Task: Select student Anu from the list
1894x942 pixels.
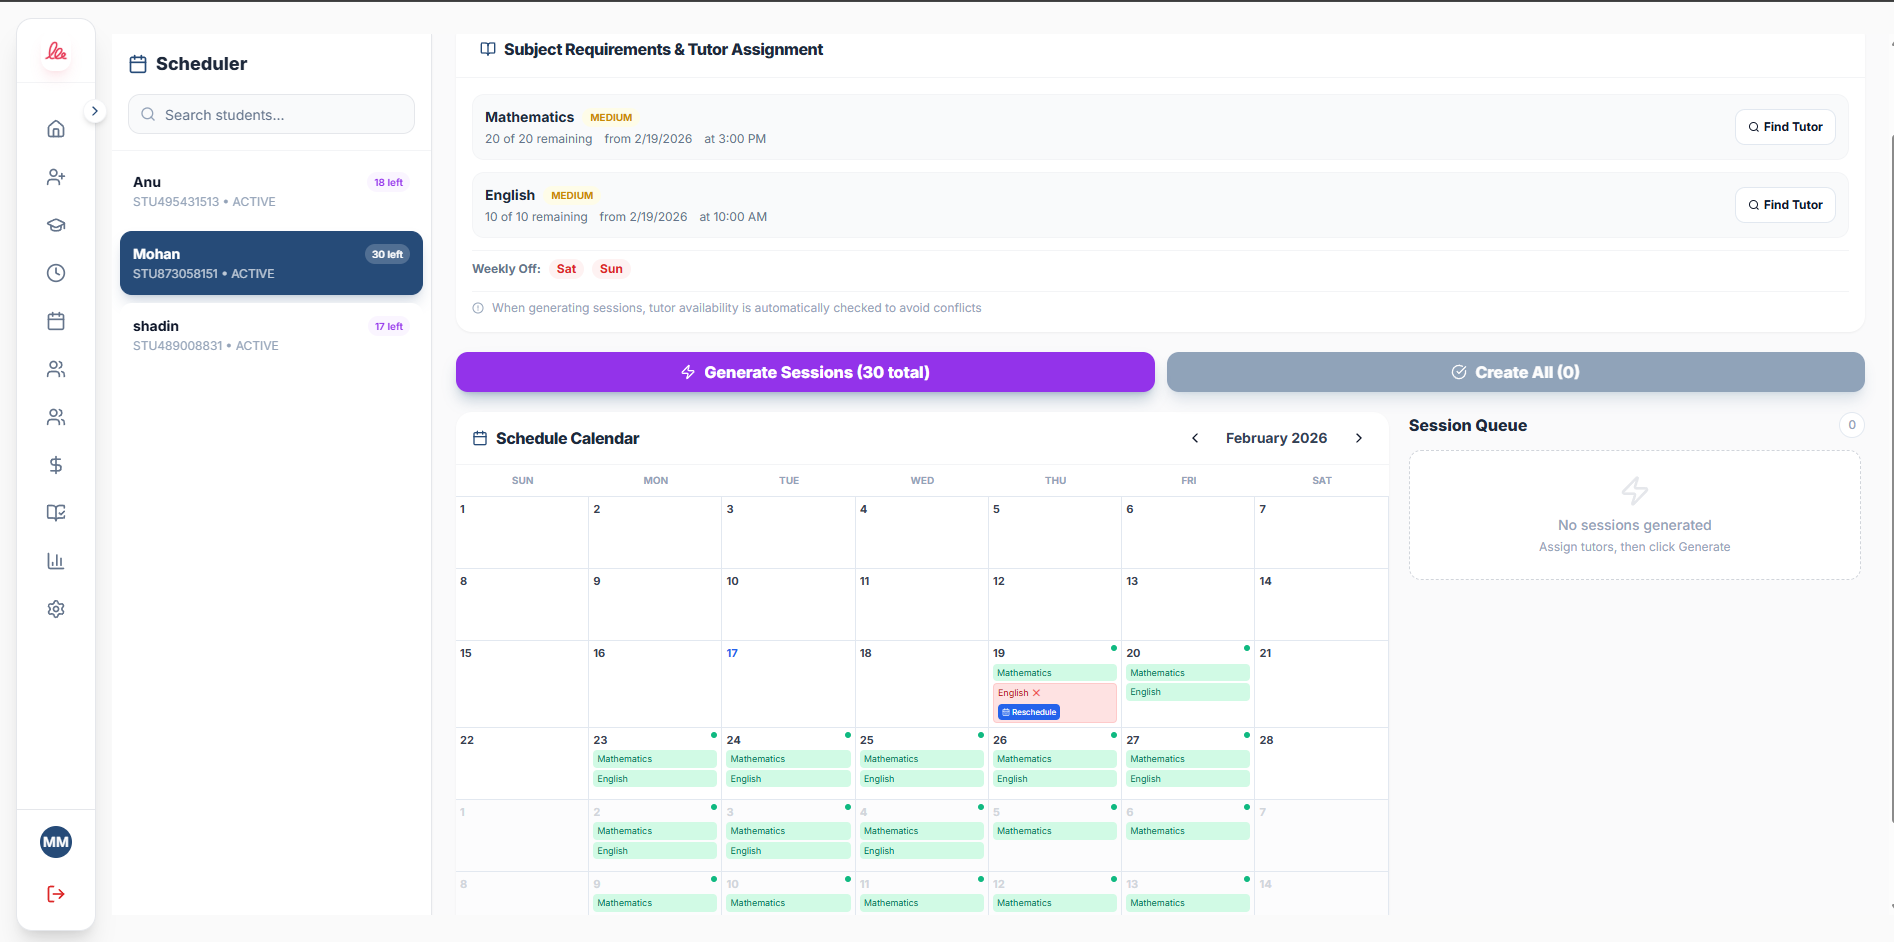Action: 270,190
